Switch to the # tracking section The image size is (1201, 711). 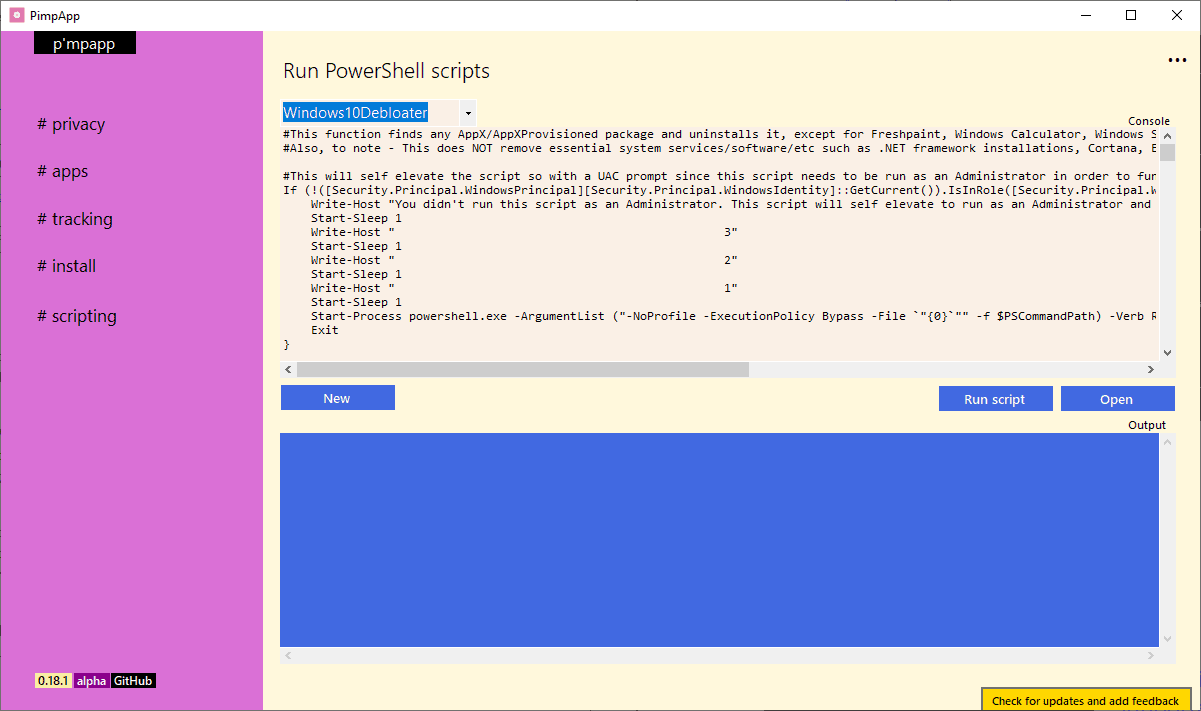coord(76,218)
